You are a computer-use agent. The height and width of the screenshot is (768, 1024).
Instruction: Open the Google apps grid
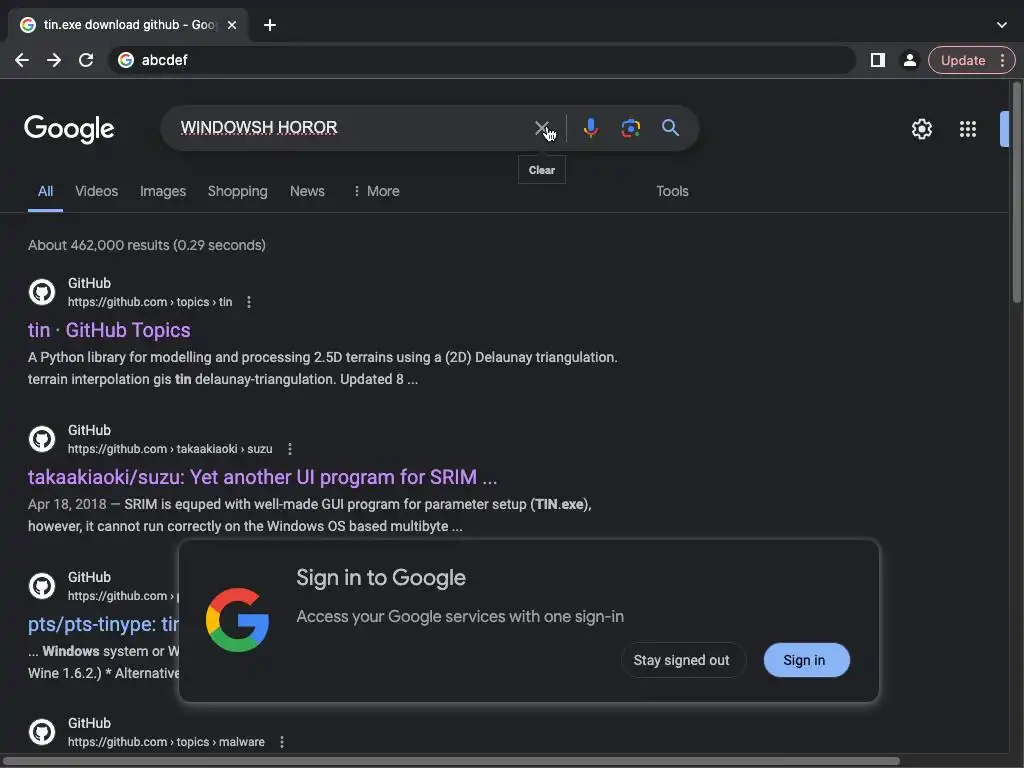(x=968, y=129)
